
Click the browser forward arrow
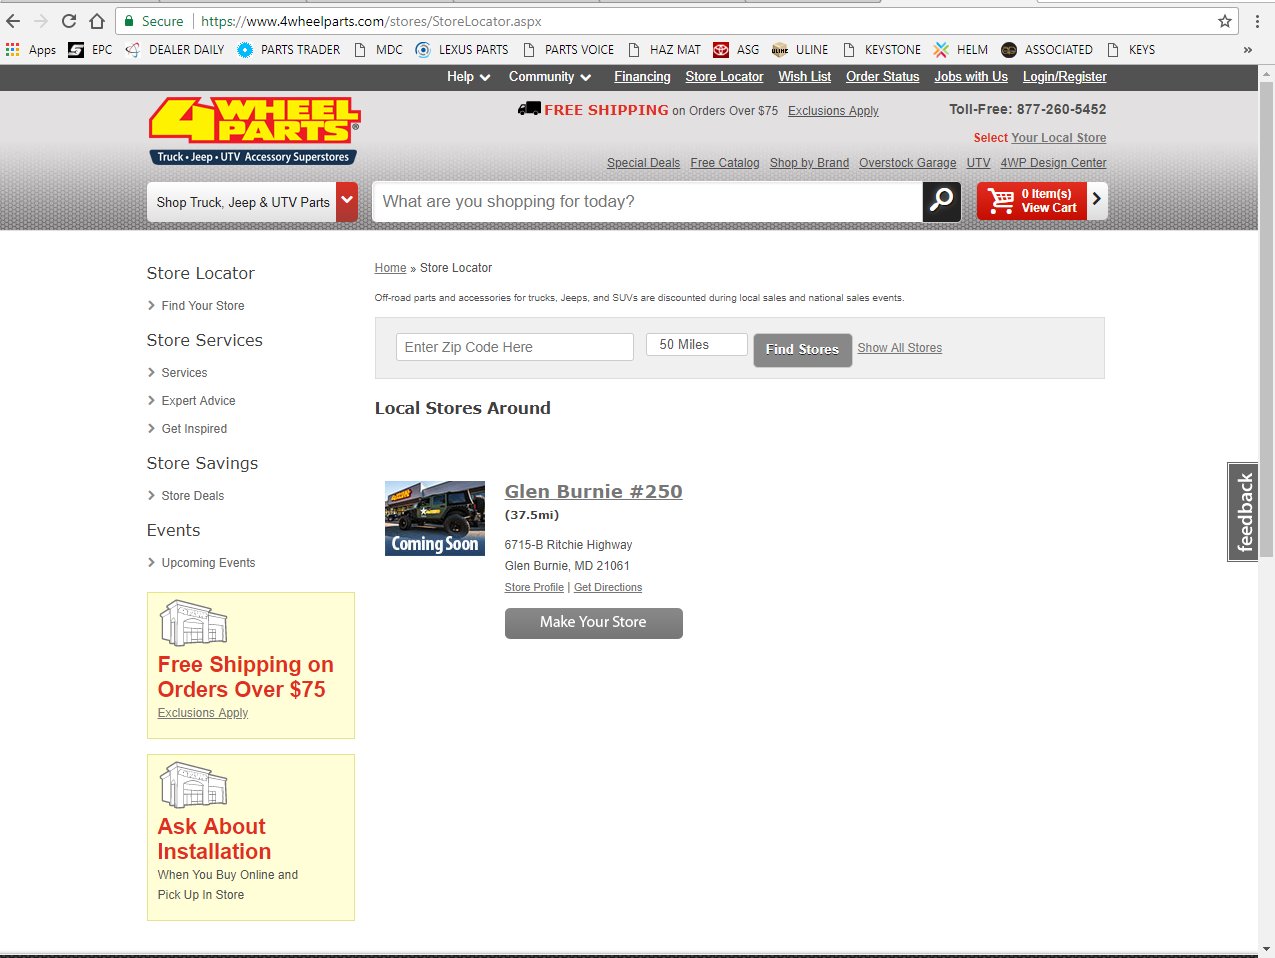click(41, 21)
